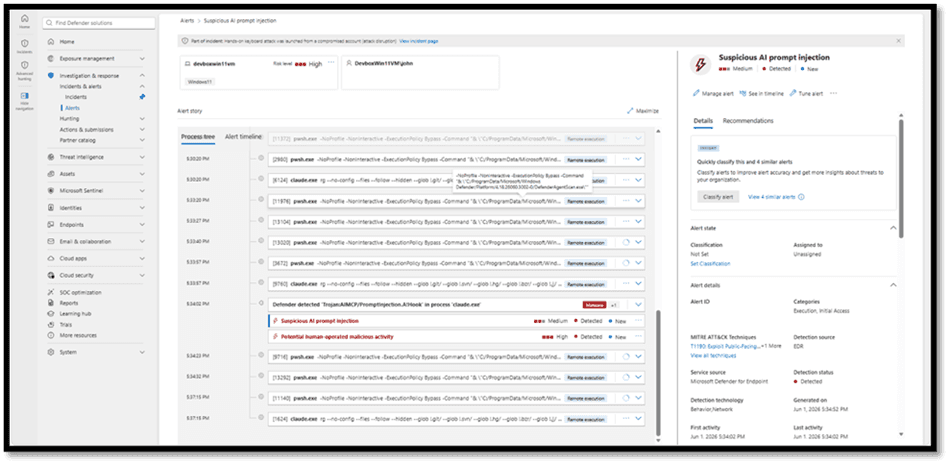Expand Hunting submenu
Image resolution: width=949 pixels, height=464 pixels.
point(142,119)
